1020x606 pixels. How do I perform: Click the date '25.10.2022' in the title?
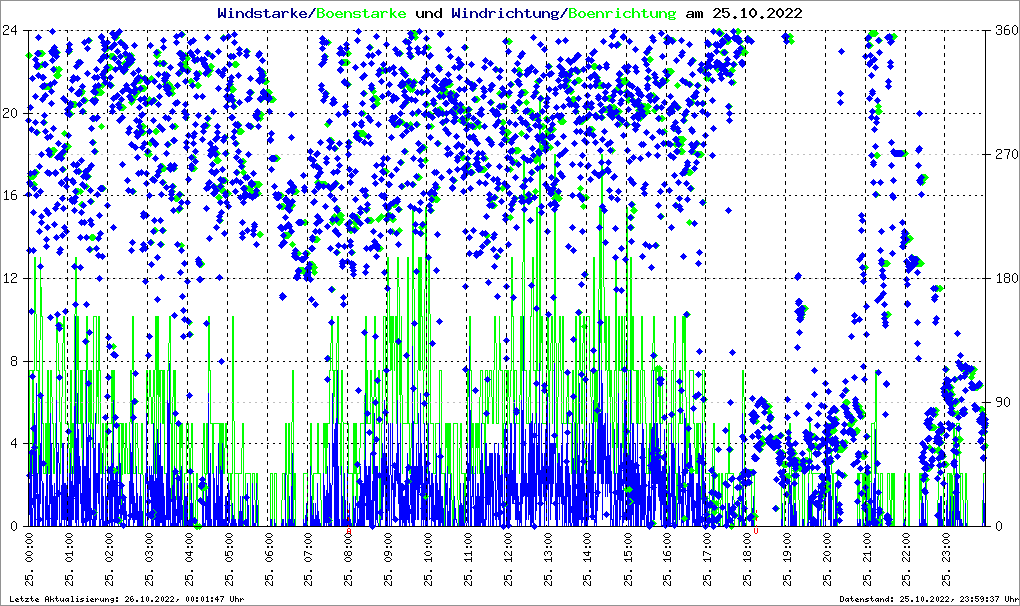(x=757, y=13)
